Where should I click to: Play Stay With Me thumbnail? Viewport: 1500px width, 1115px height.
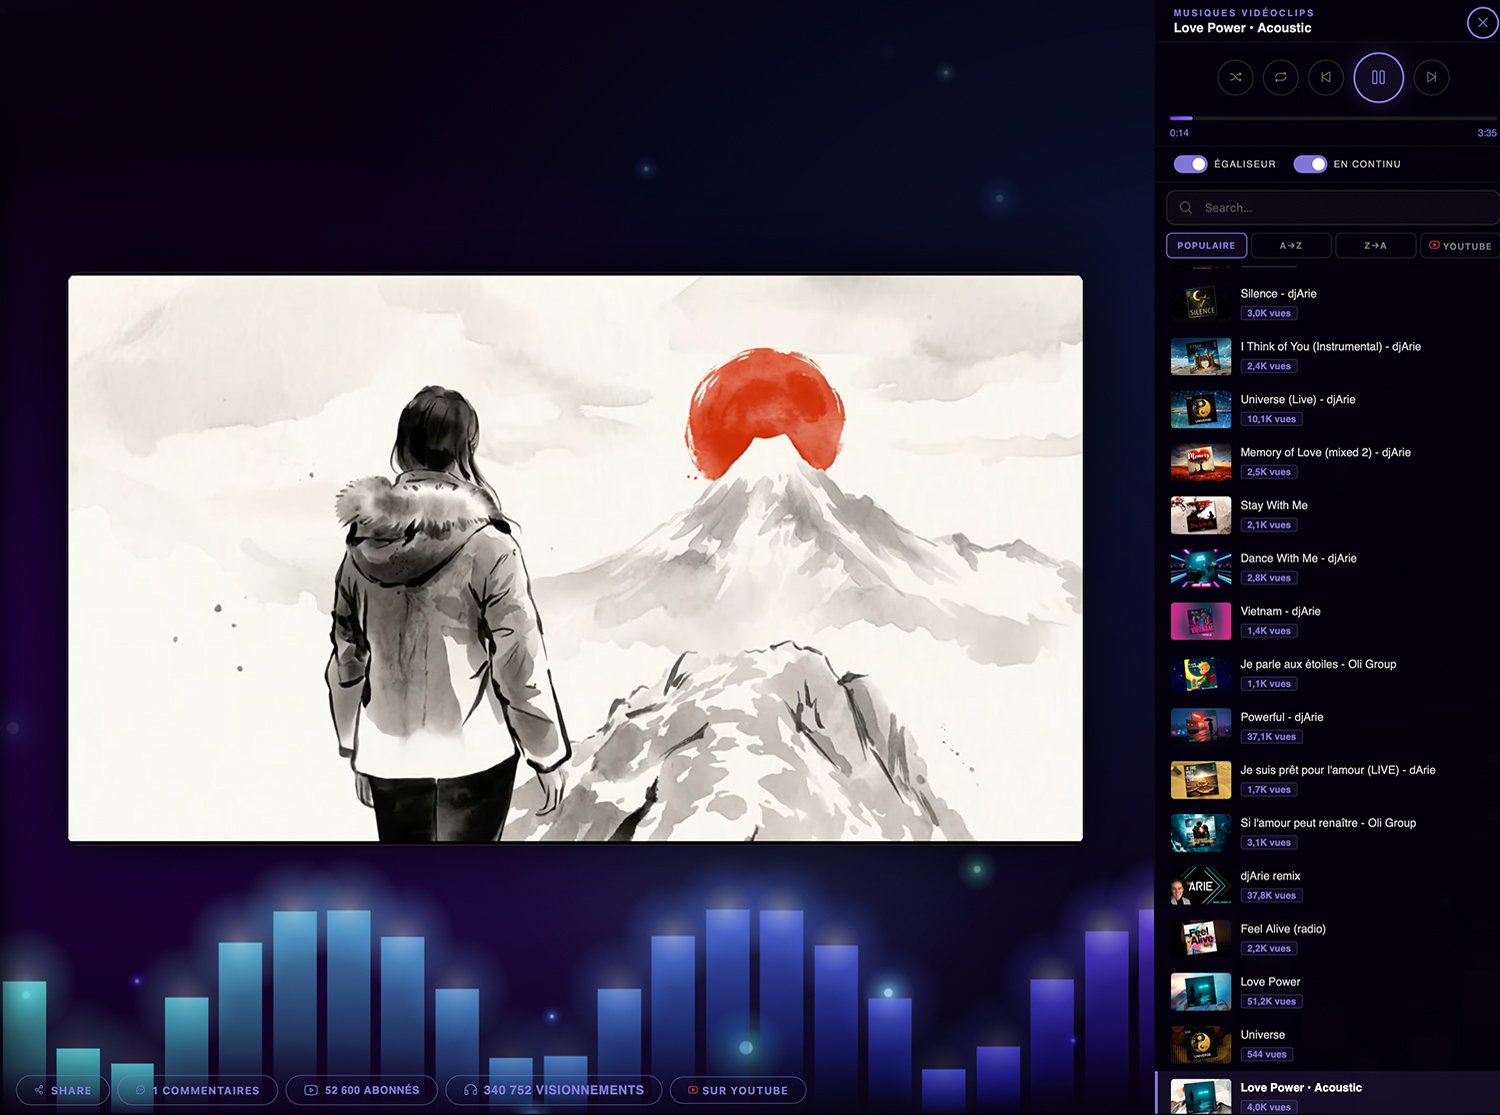[x=1201, y=515]
